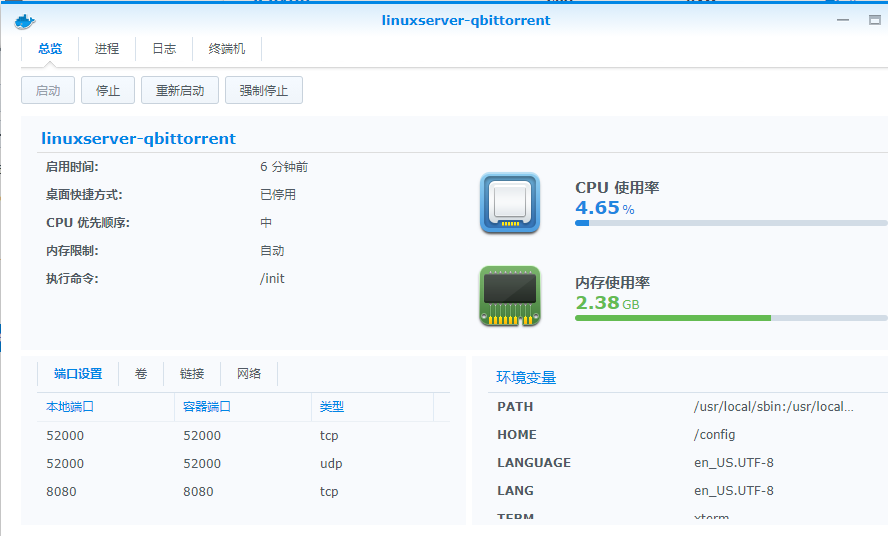This screenshot has height=536, width=888.
Task: Click the linuxserver-qbittorrent container name heading
Action: coord(138,139)
